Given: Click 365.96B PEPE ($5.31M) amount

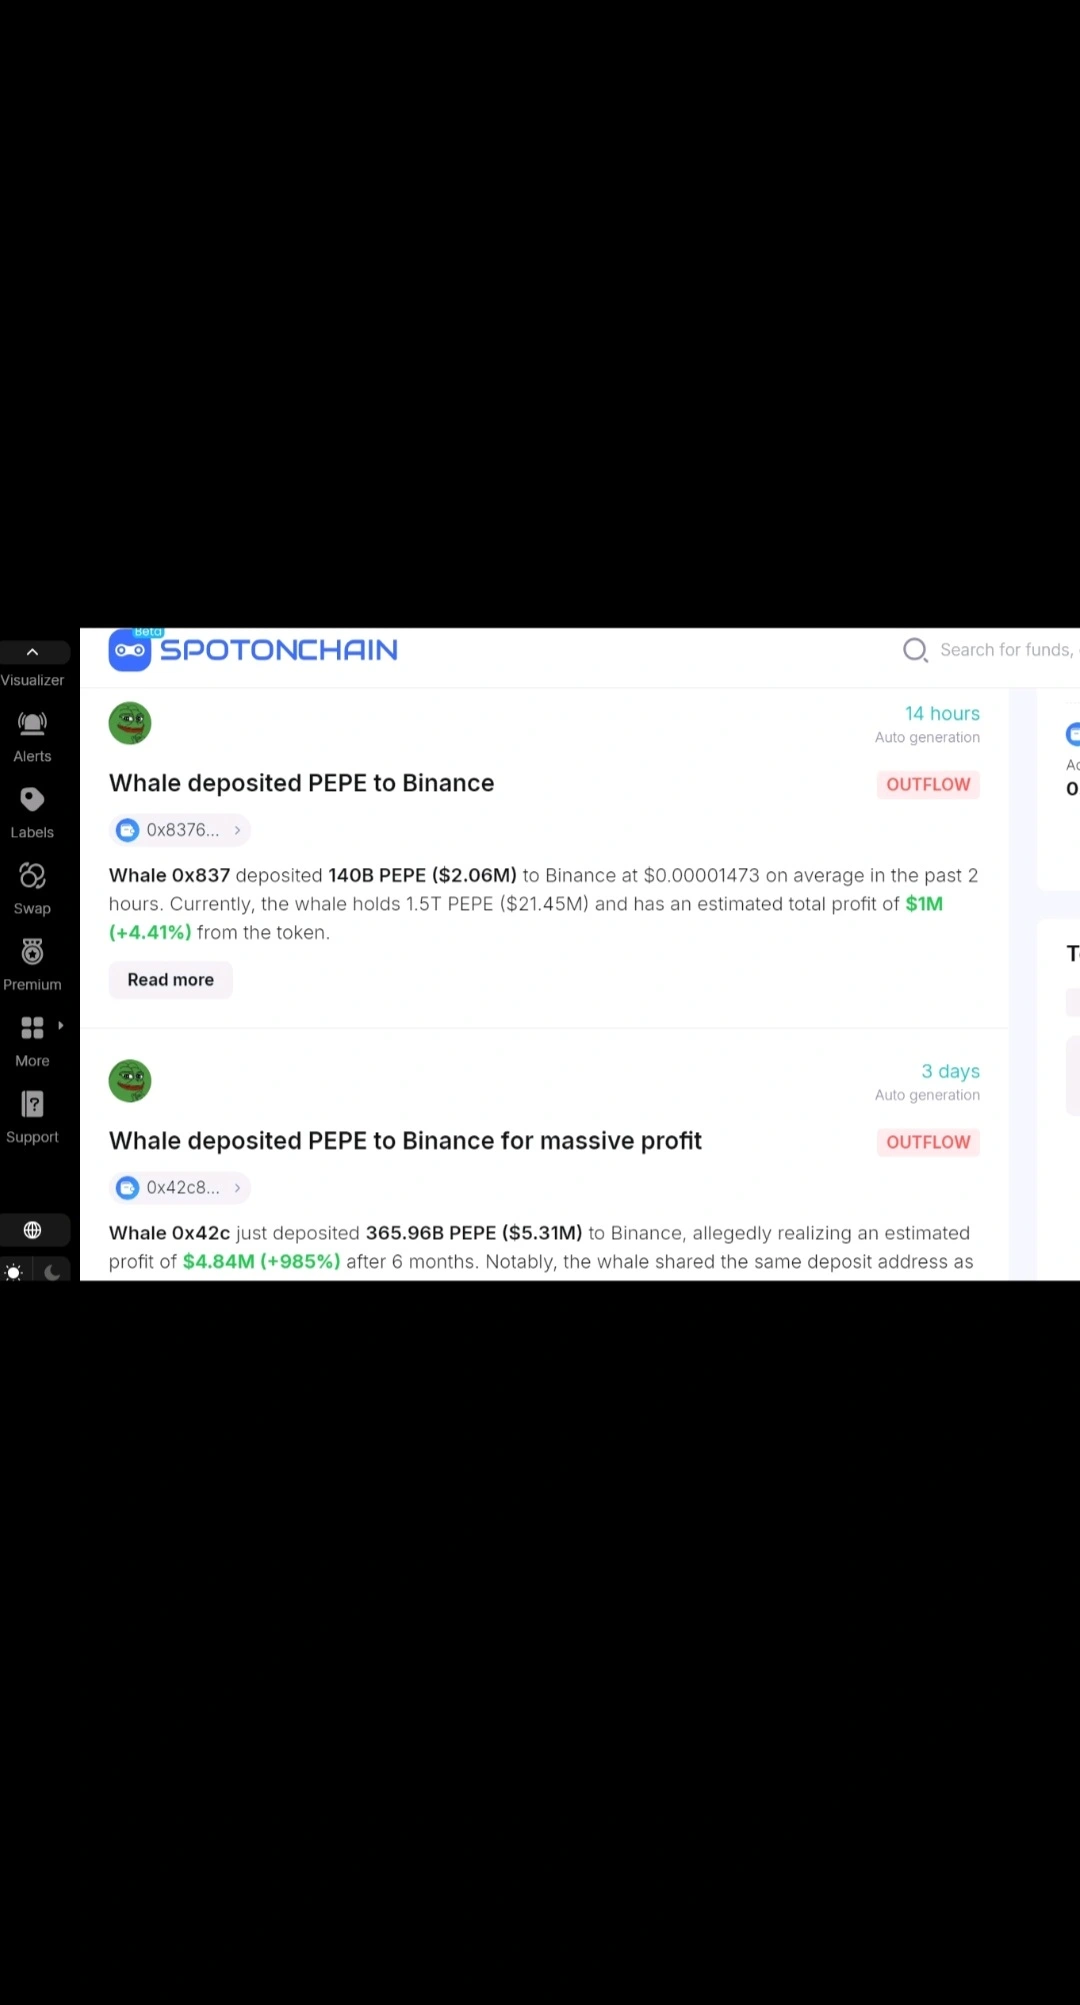Looking at the screenshot, I should (x=474, y=1234).
